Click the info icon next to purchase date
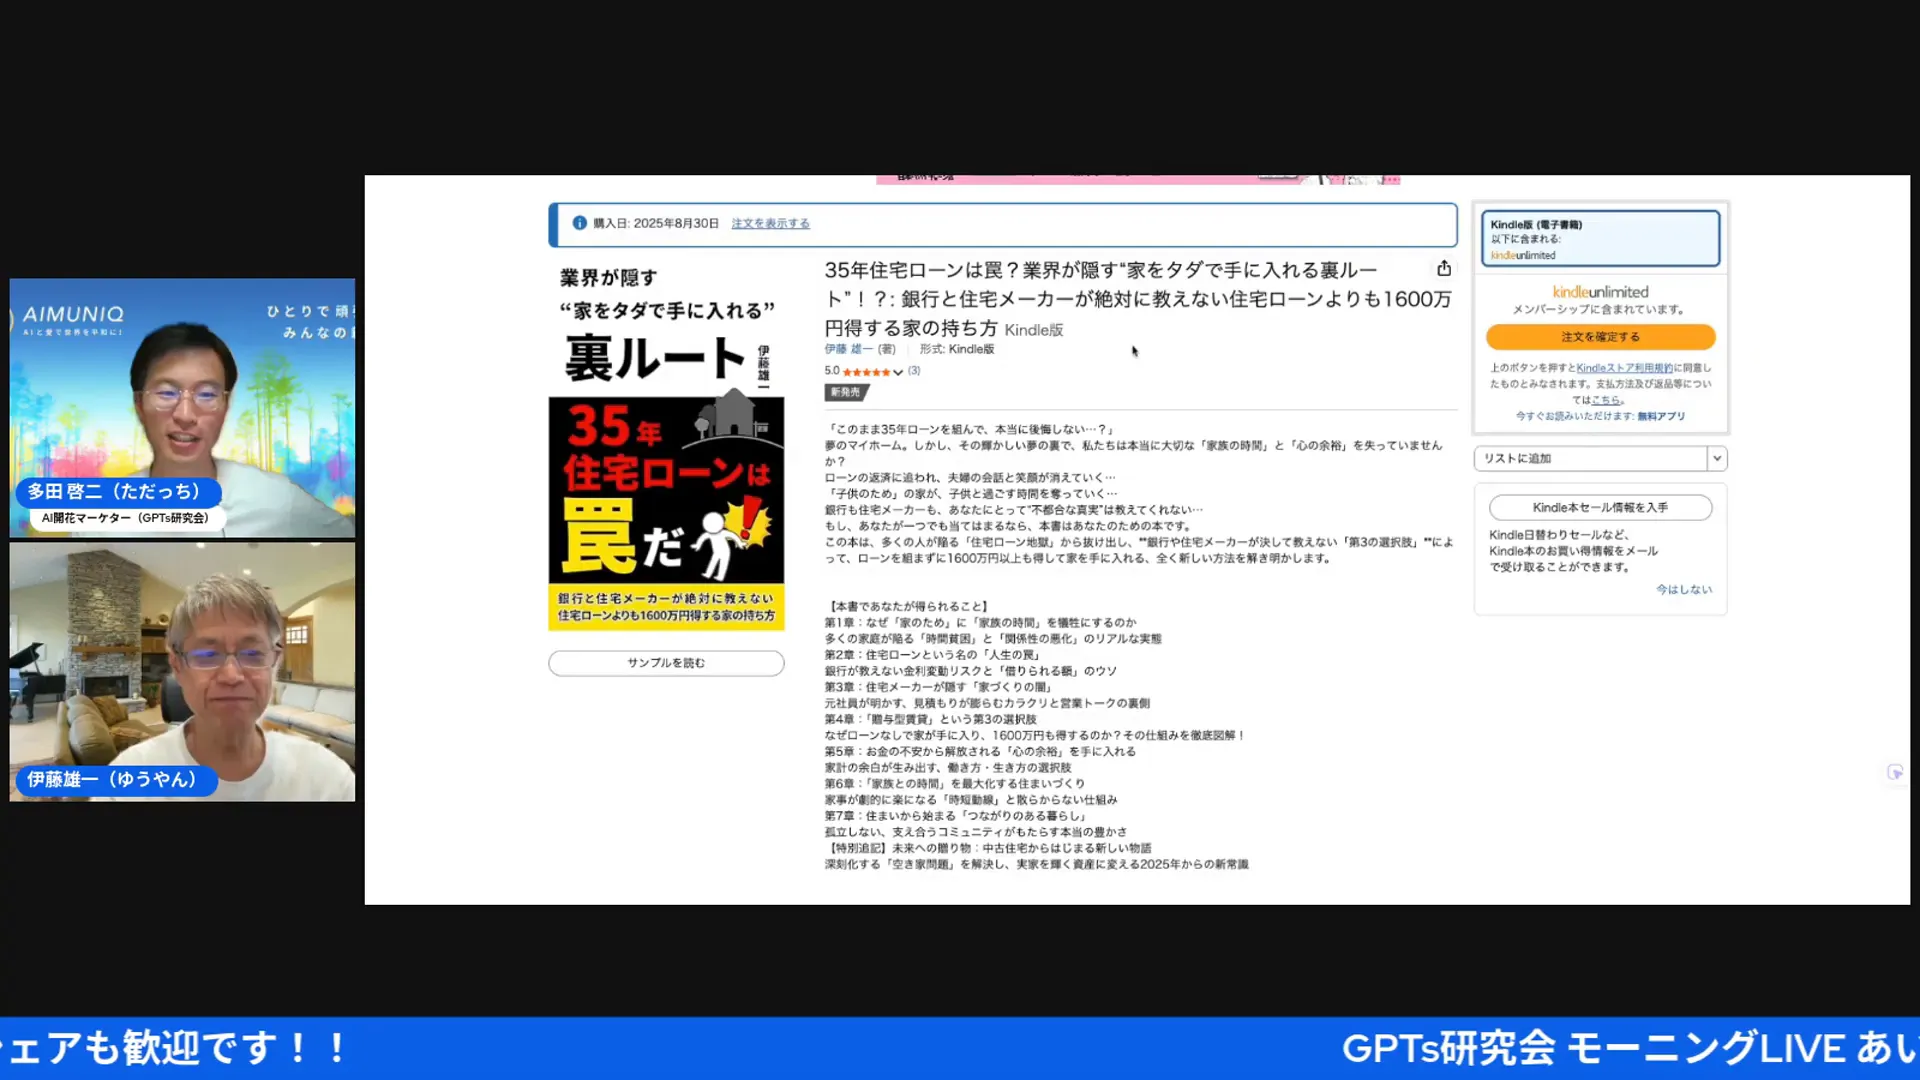The height and width of the screenshot is (1080, 1920). pos(579,223)
